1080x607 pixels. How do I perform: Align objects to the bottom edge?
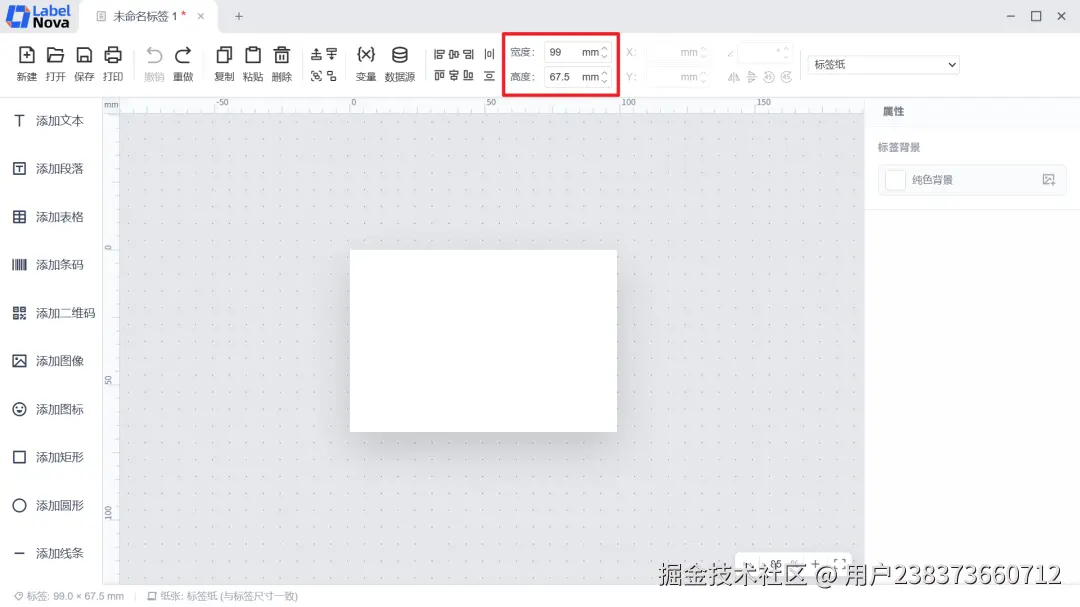pyautogui.click(x=468, y=75)
